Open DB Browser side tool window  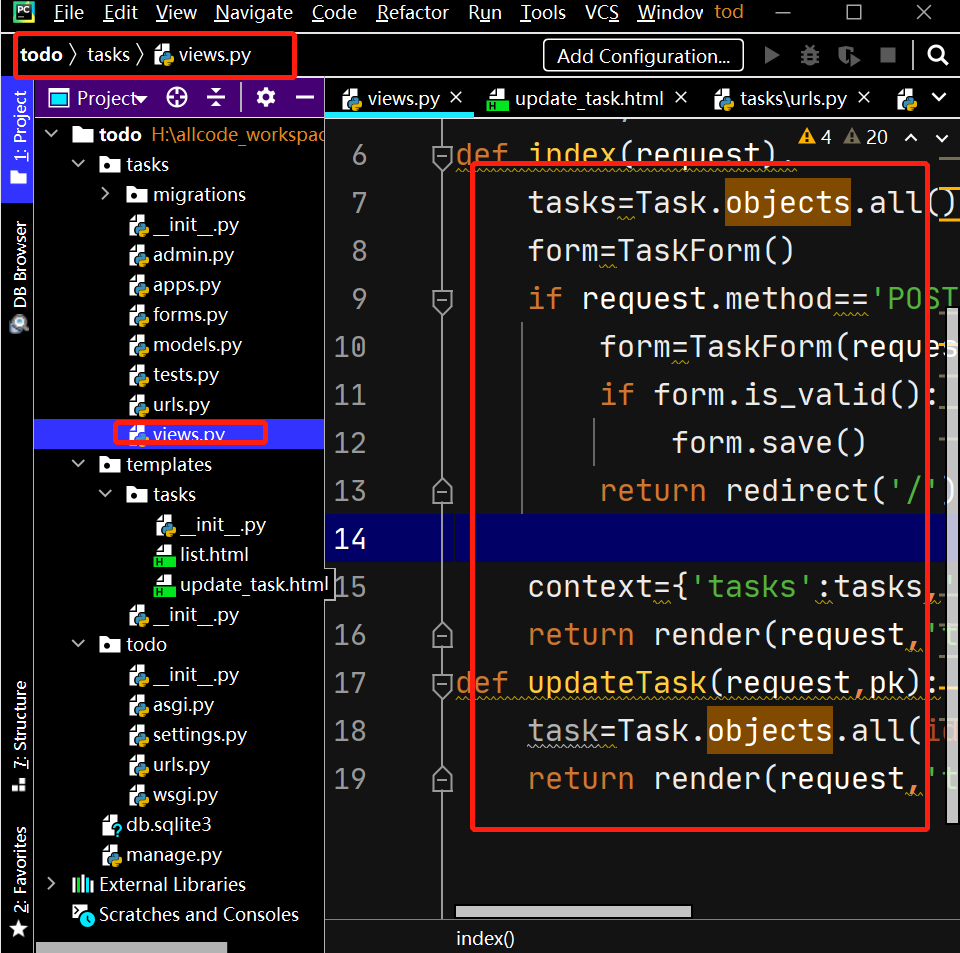point(20,277)
